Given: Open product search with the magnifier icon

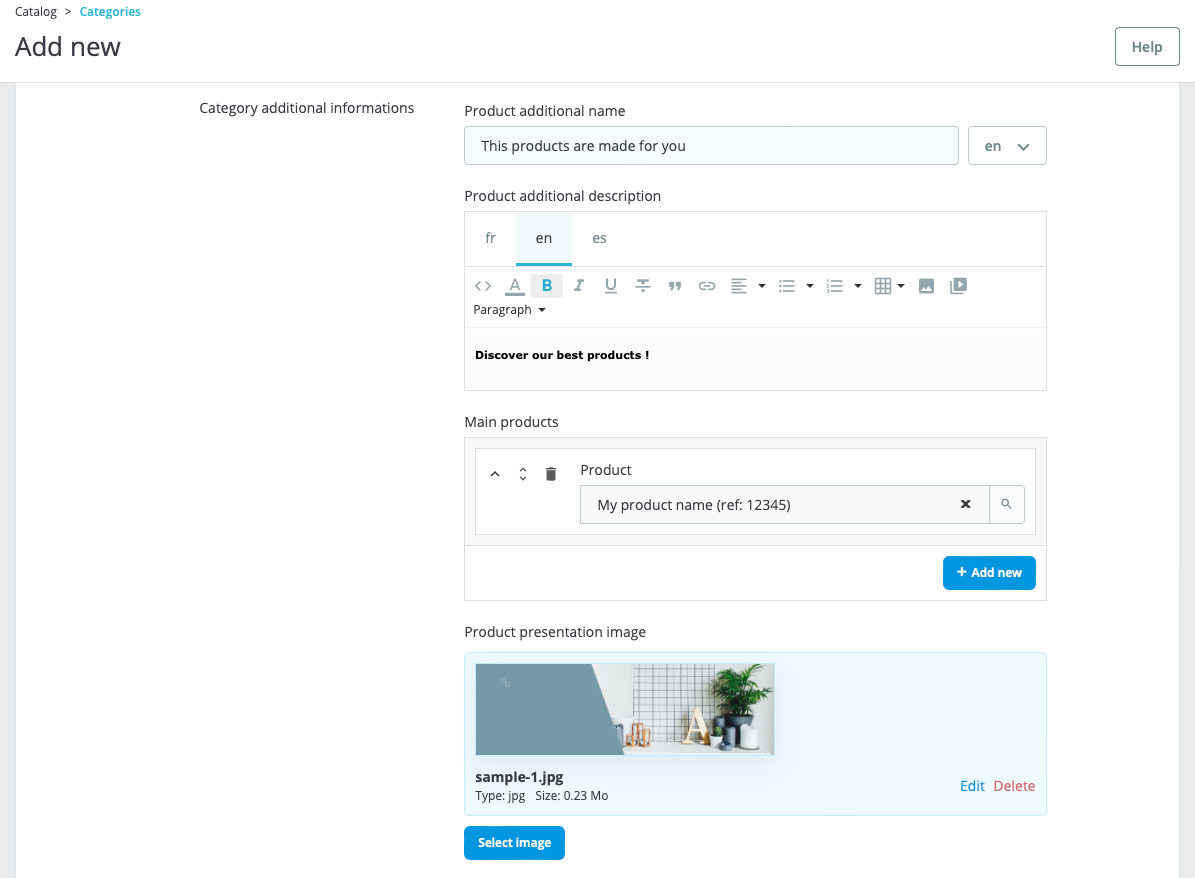Looking at the screenshot, I should [x=1007, y=504].
